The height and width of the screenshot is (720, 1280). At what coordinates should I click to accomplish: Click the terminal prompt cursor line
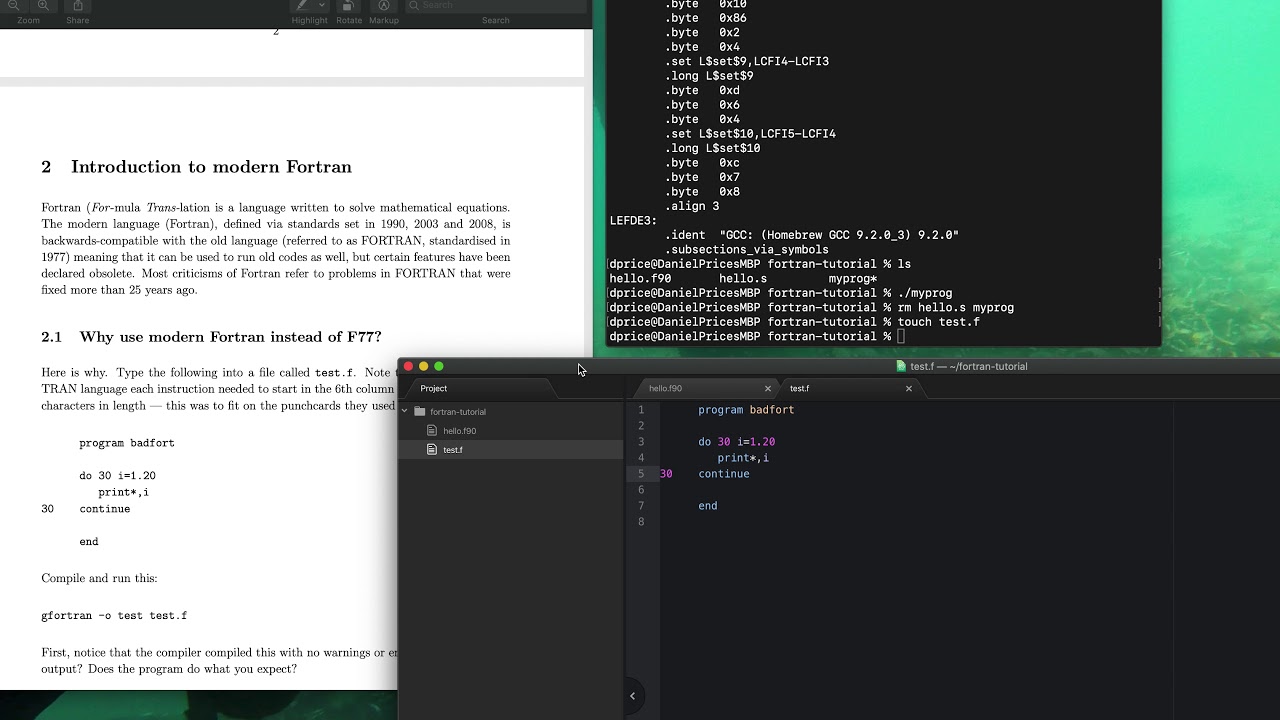756,337
